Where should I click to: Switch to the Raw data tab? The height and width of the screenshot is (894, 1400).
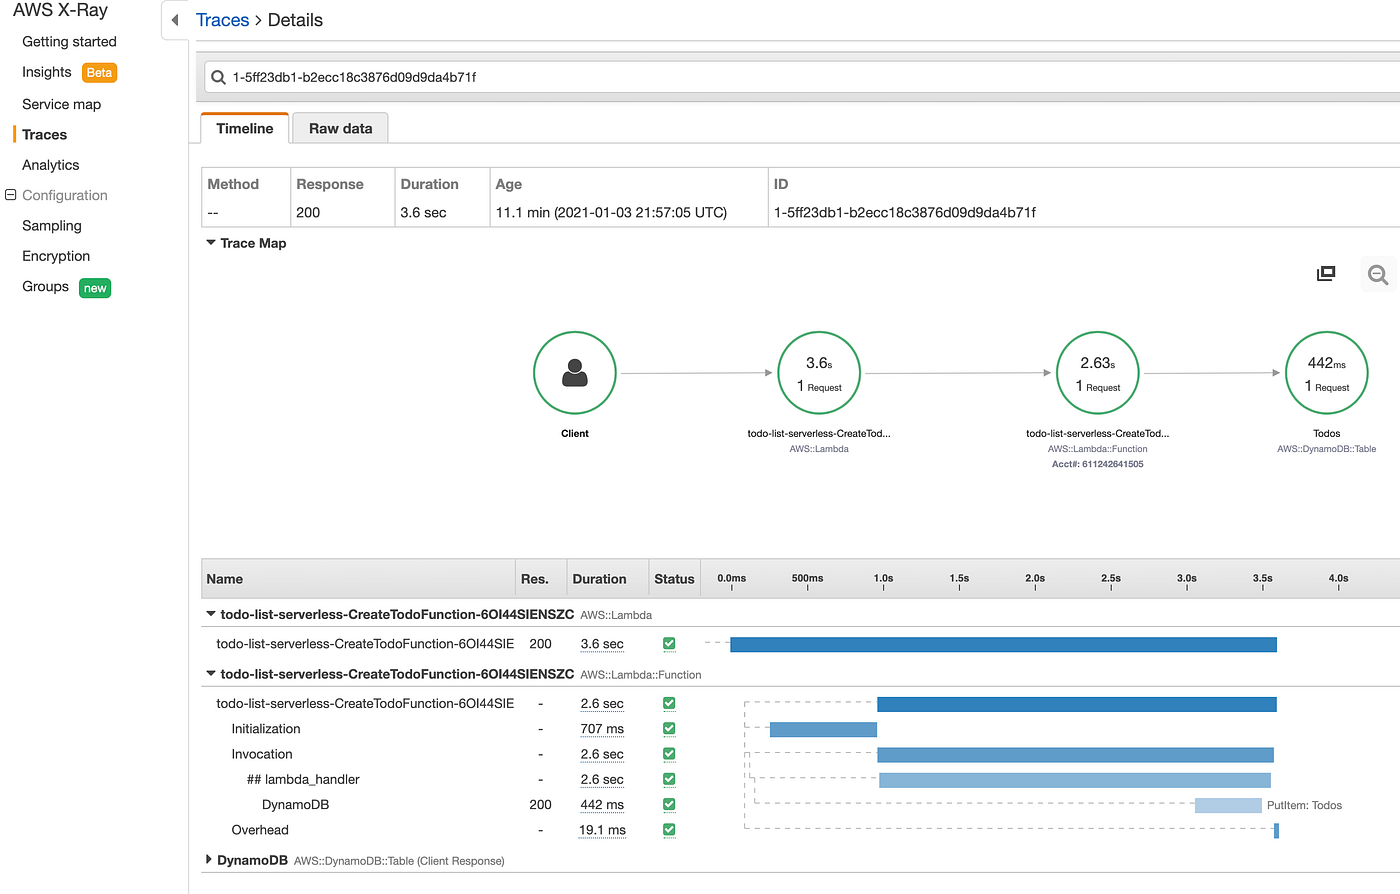[x=340, y=128]
